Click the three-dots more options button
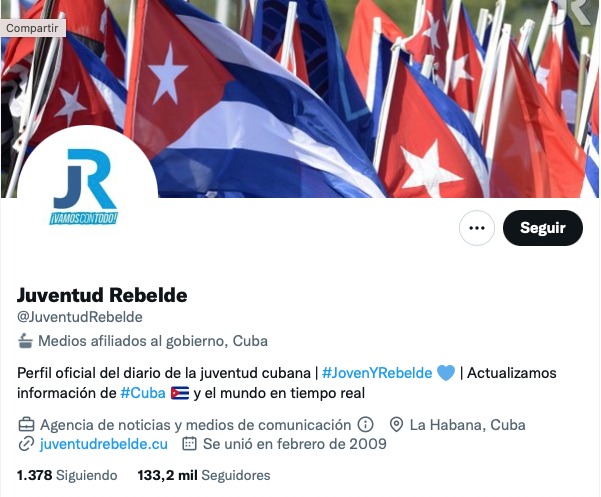The height and width of the screenshot is (497, 601). [x=476, y=228]
